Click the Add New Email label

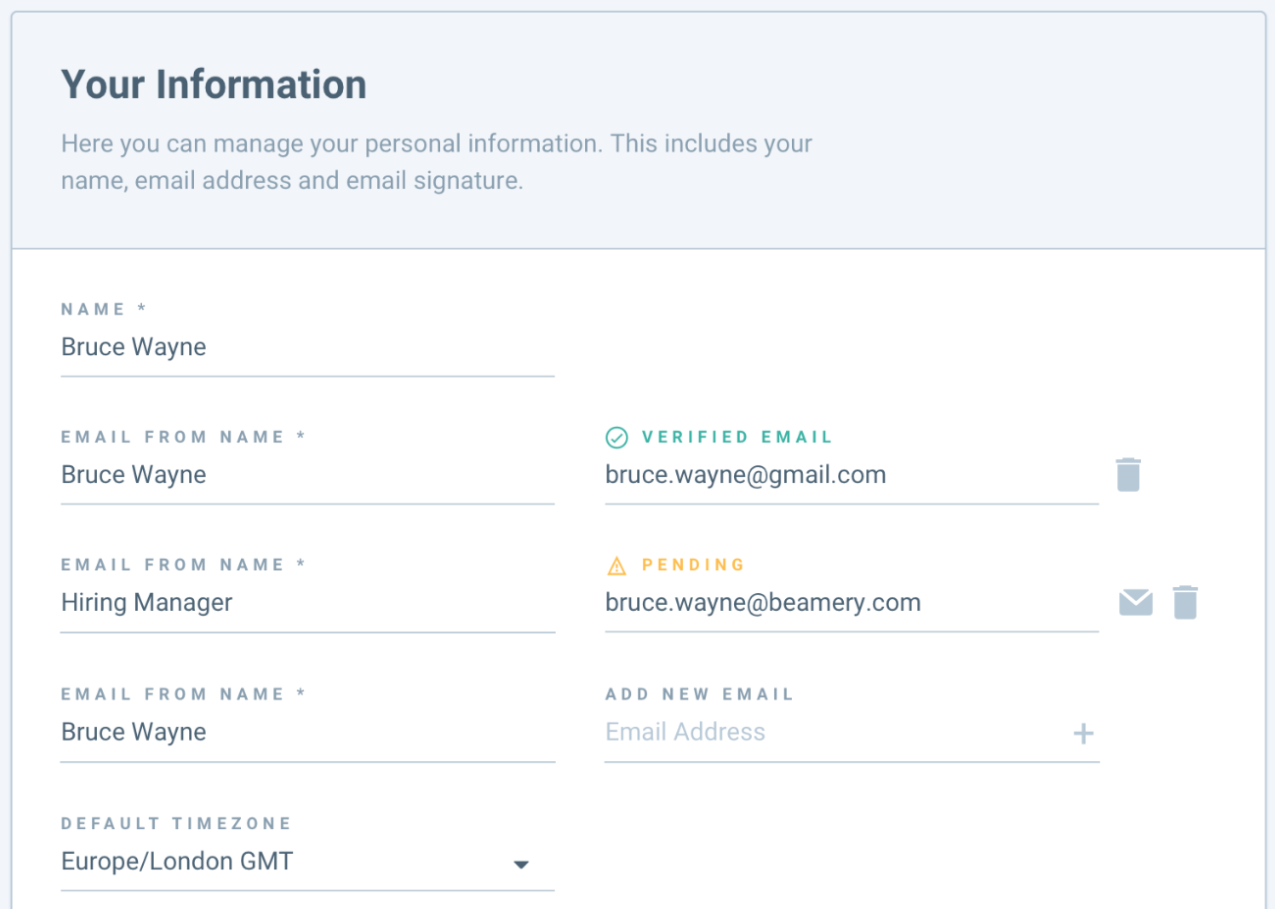[x=699, y=694]
